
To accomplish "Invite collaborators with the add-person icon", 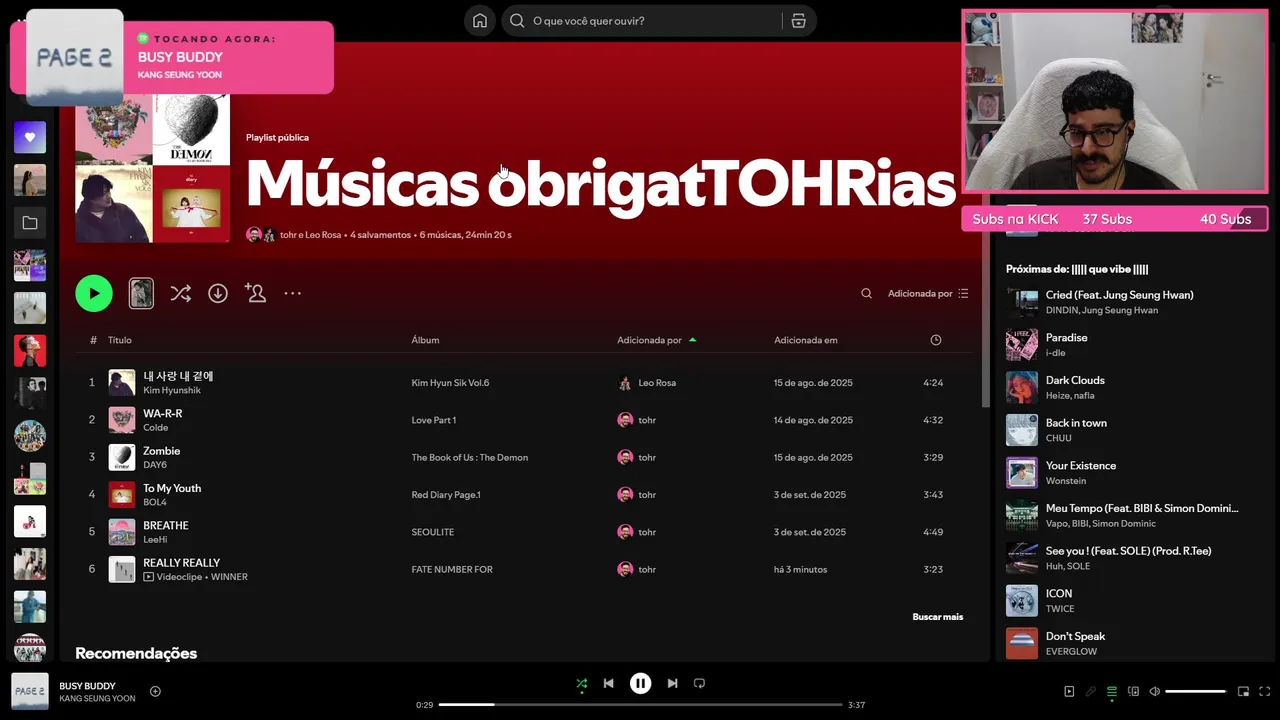I will point(255,293).
